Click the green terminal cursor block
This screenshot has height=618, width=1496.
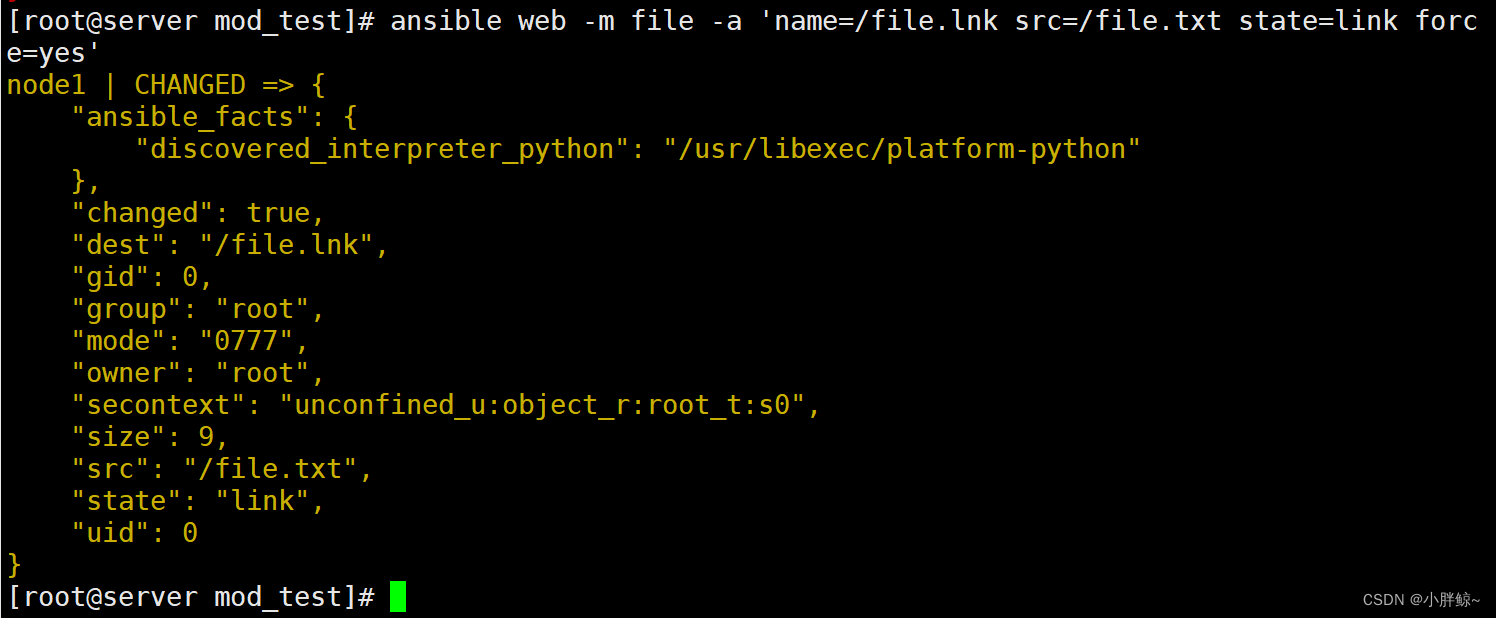click(x=398, y=597)
